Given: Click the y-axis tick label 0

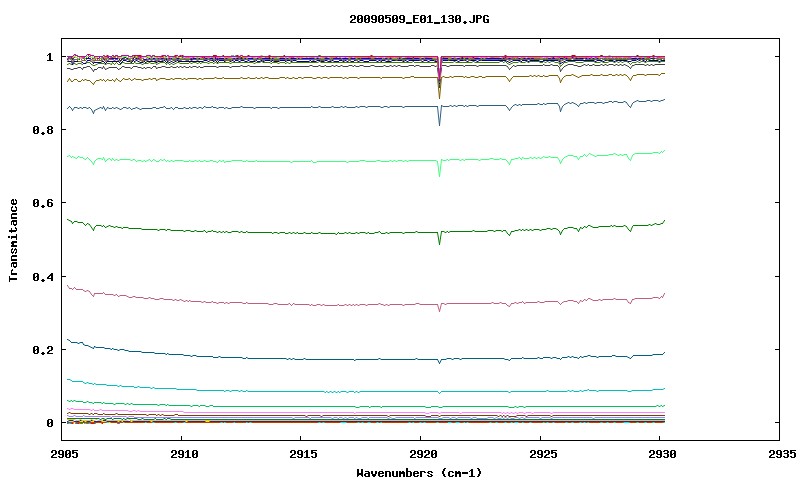Looking at the screenshot, I should point(49,423).
